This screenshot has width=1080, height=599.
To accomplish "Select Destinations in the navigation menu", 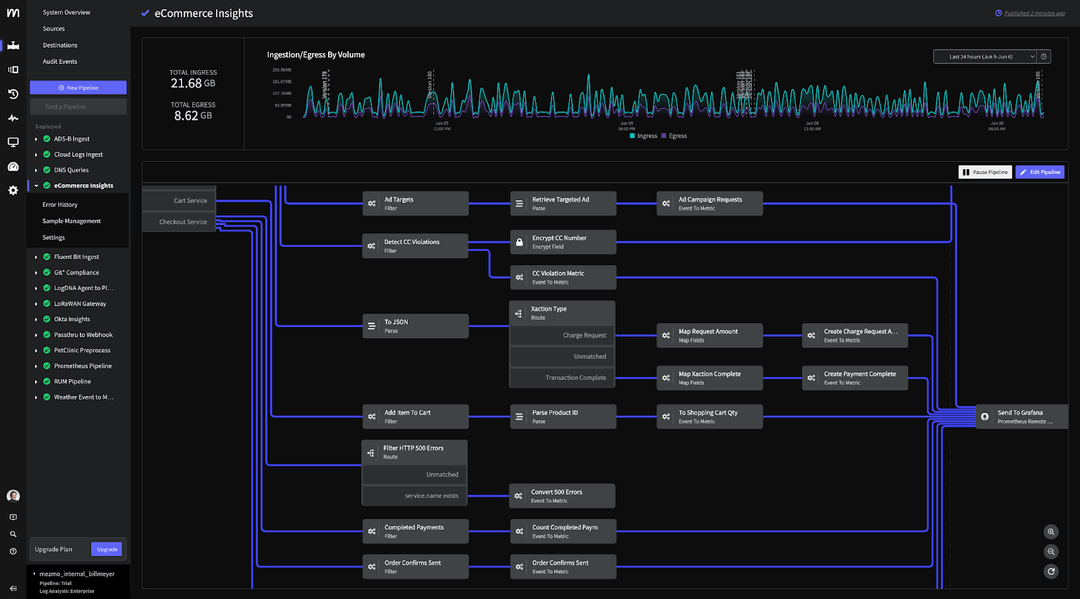I will tap(59, 45).
